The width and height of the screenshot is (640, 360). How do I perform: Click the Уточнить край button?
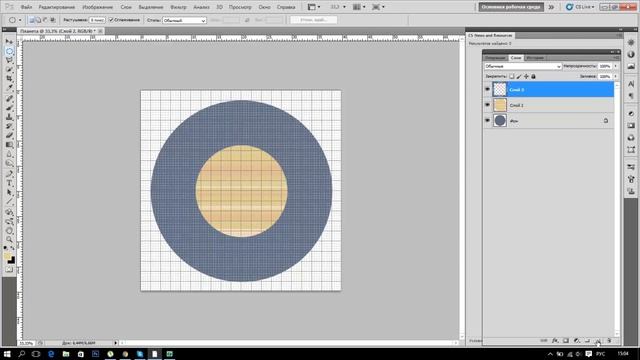point(313,20)
